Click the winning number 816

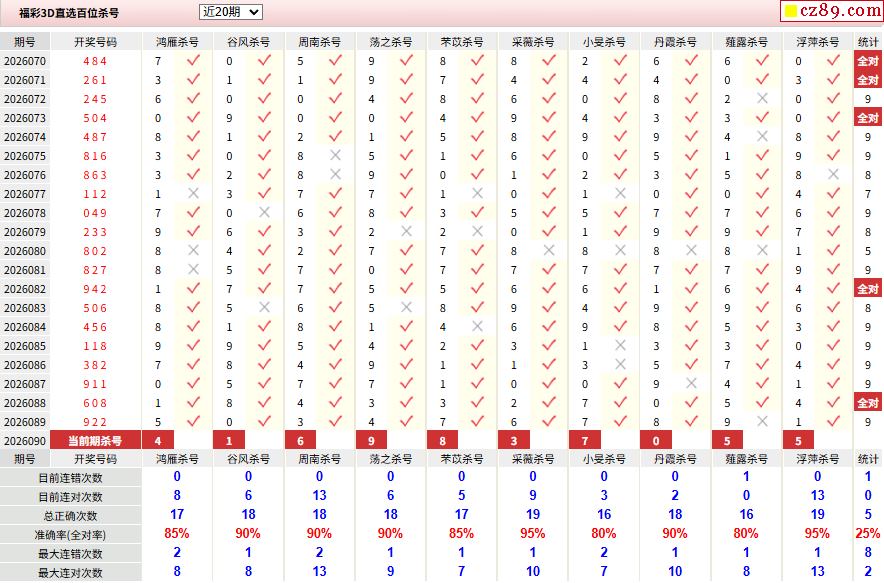[x=95, y=156]
